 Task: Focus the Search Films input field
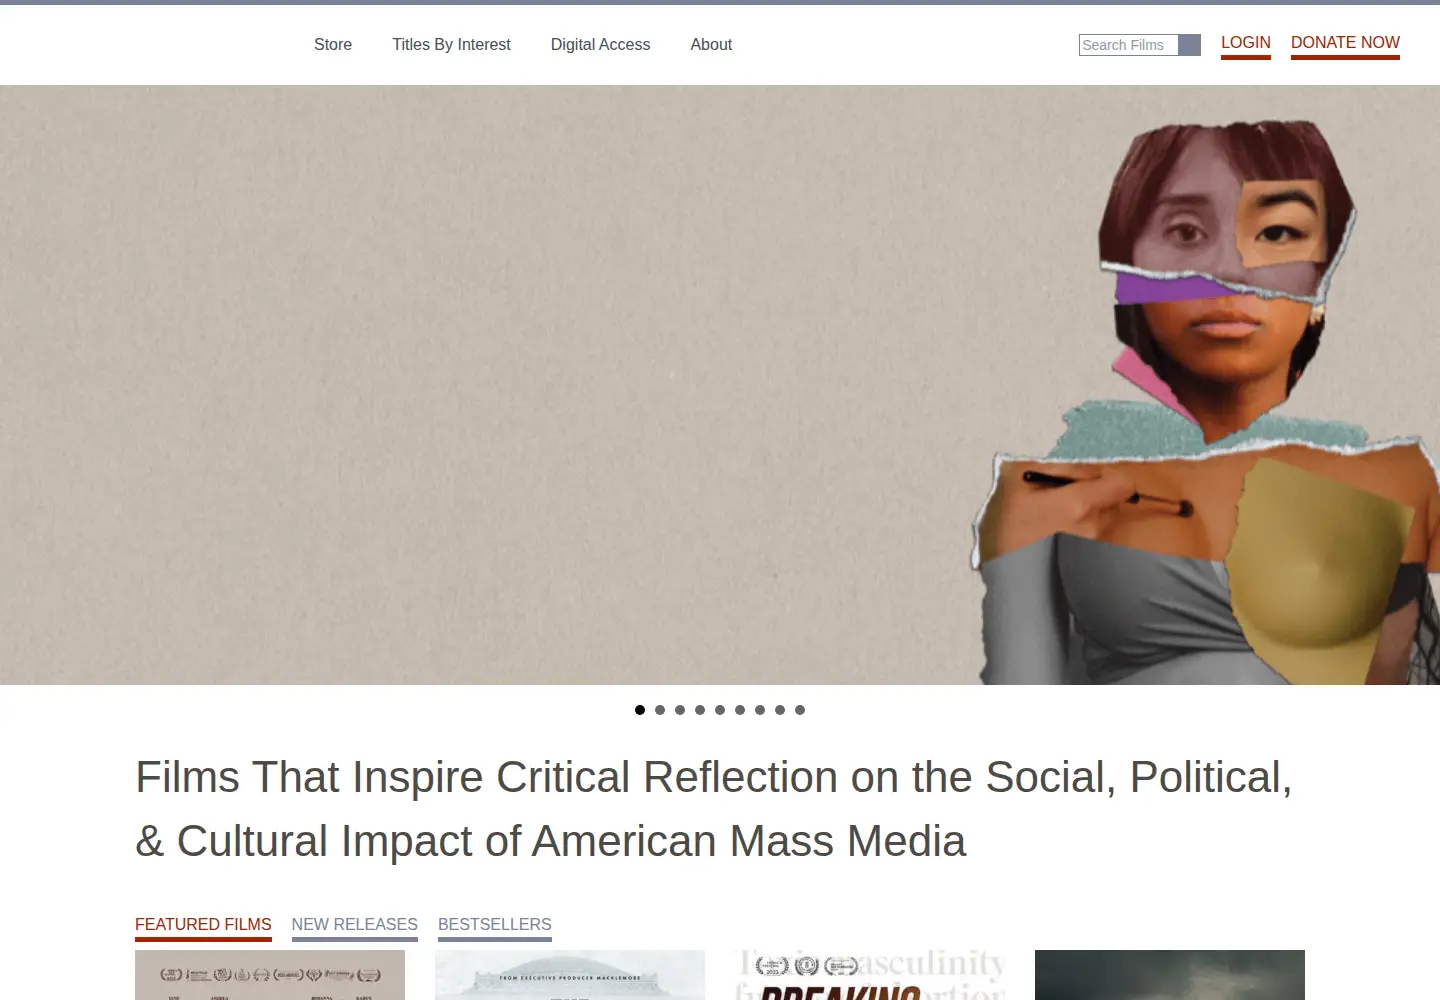click(1128, 45)
